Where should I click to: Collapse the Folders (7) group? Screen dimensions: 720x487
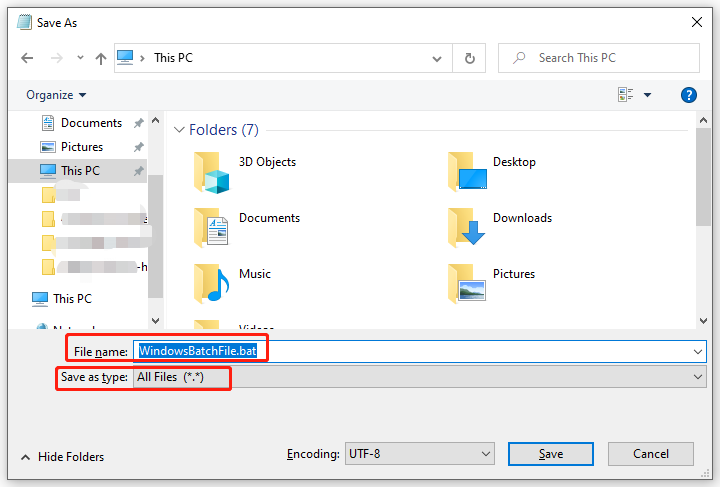click(180, 130)
